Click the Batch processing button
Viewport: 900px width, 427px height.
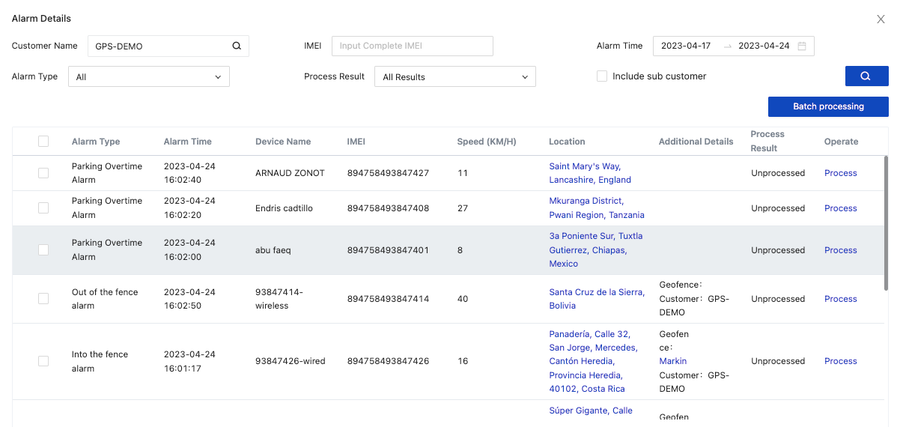click(x=828, y=106)
